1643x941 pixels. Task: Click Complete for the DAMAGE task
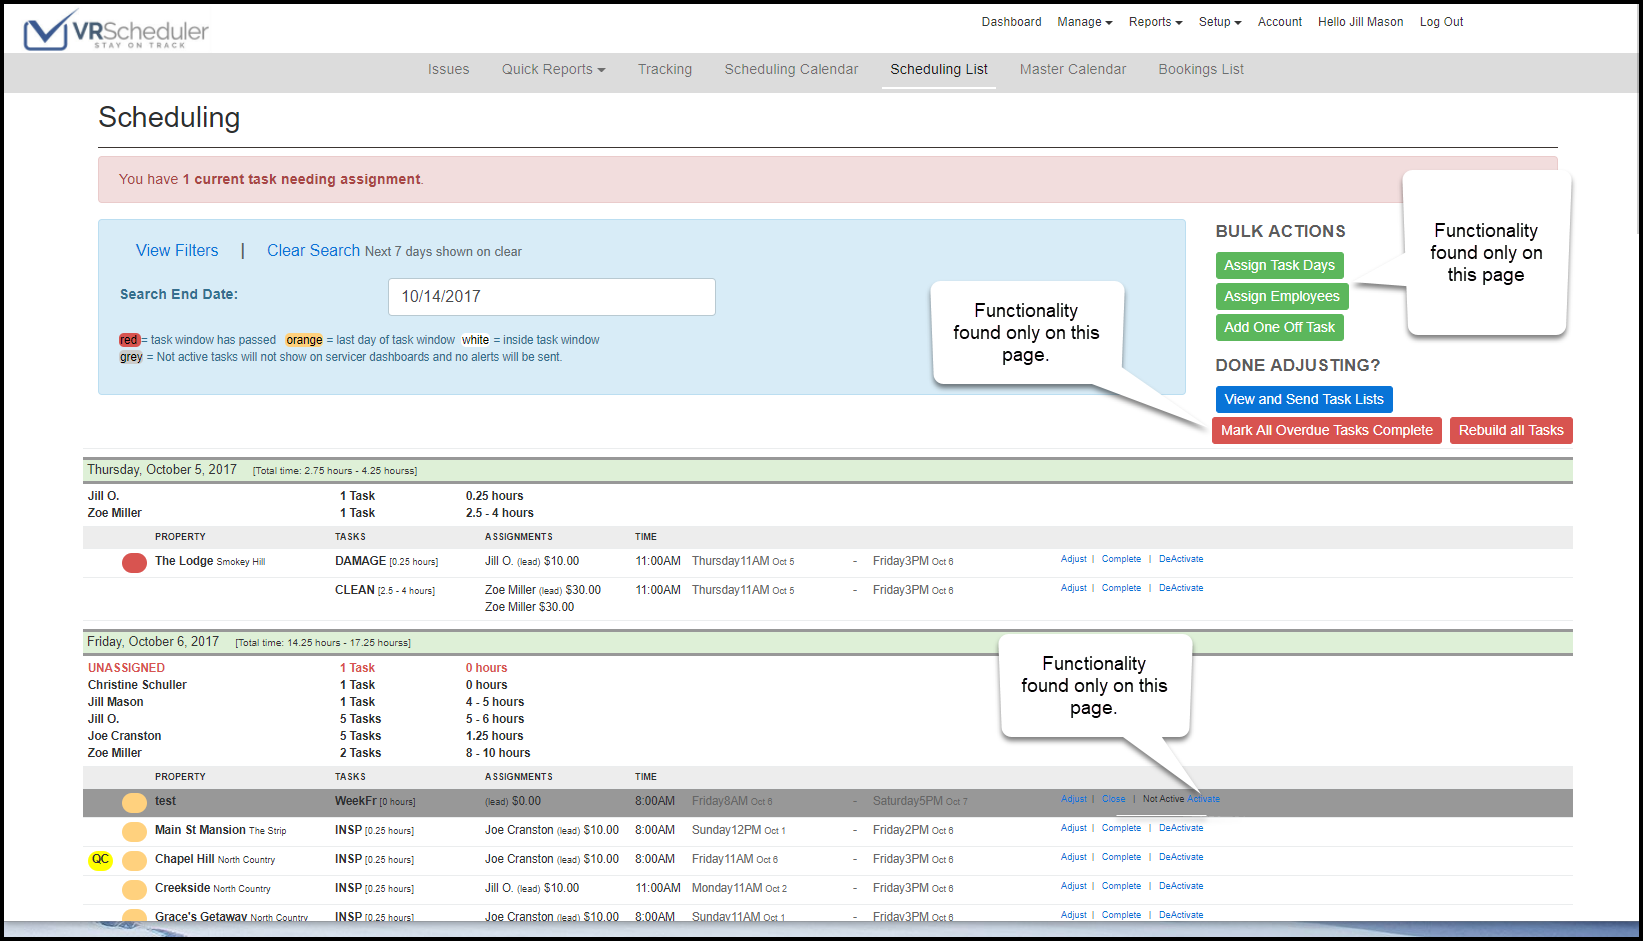(x=1121, y=559)
